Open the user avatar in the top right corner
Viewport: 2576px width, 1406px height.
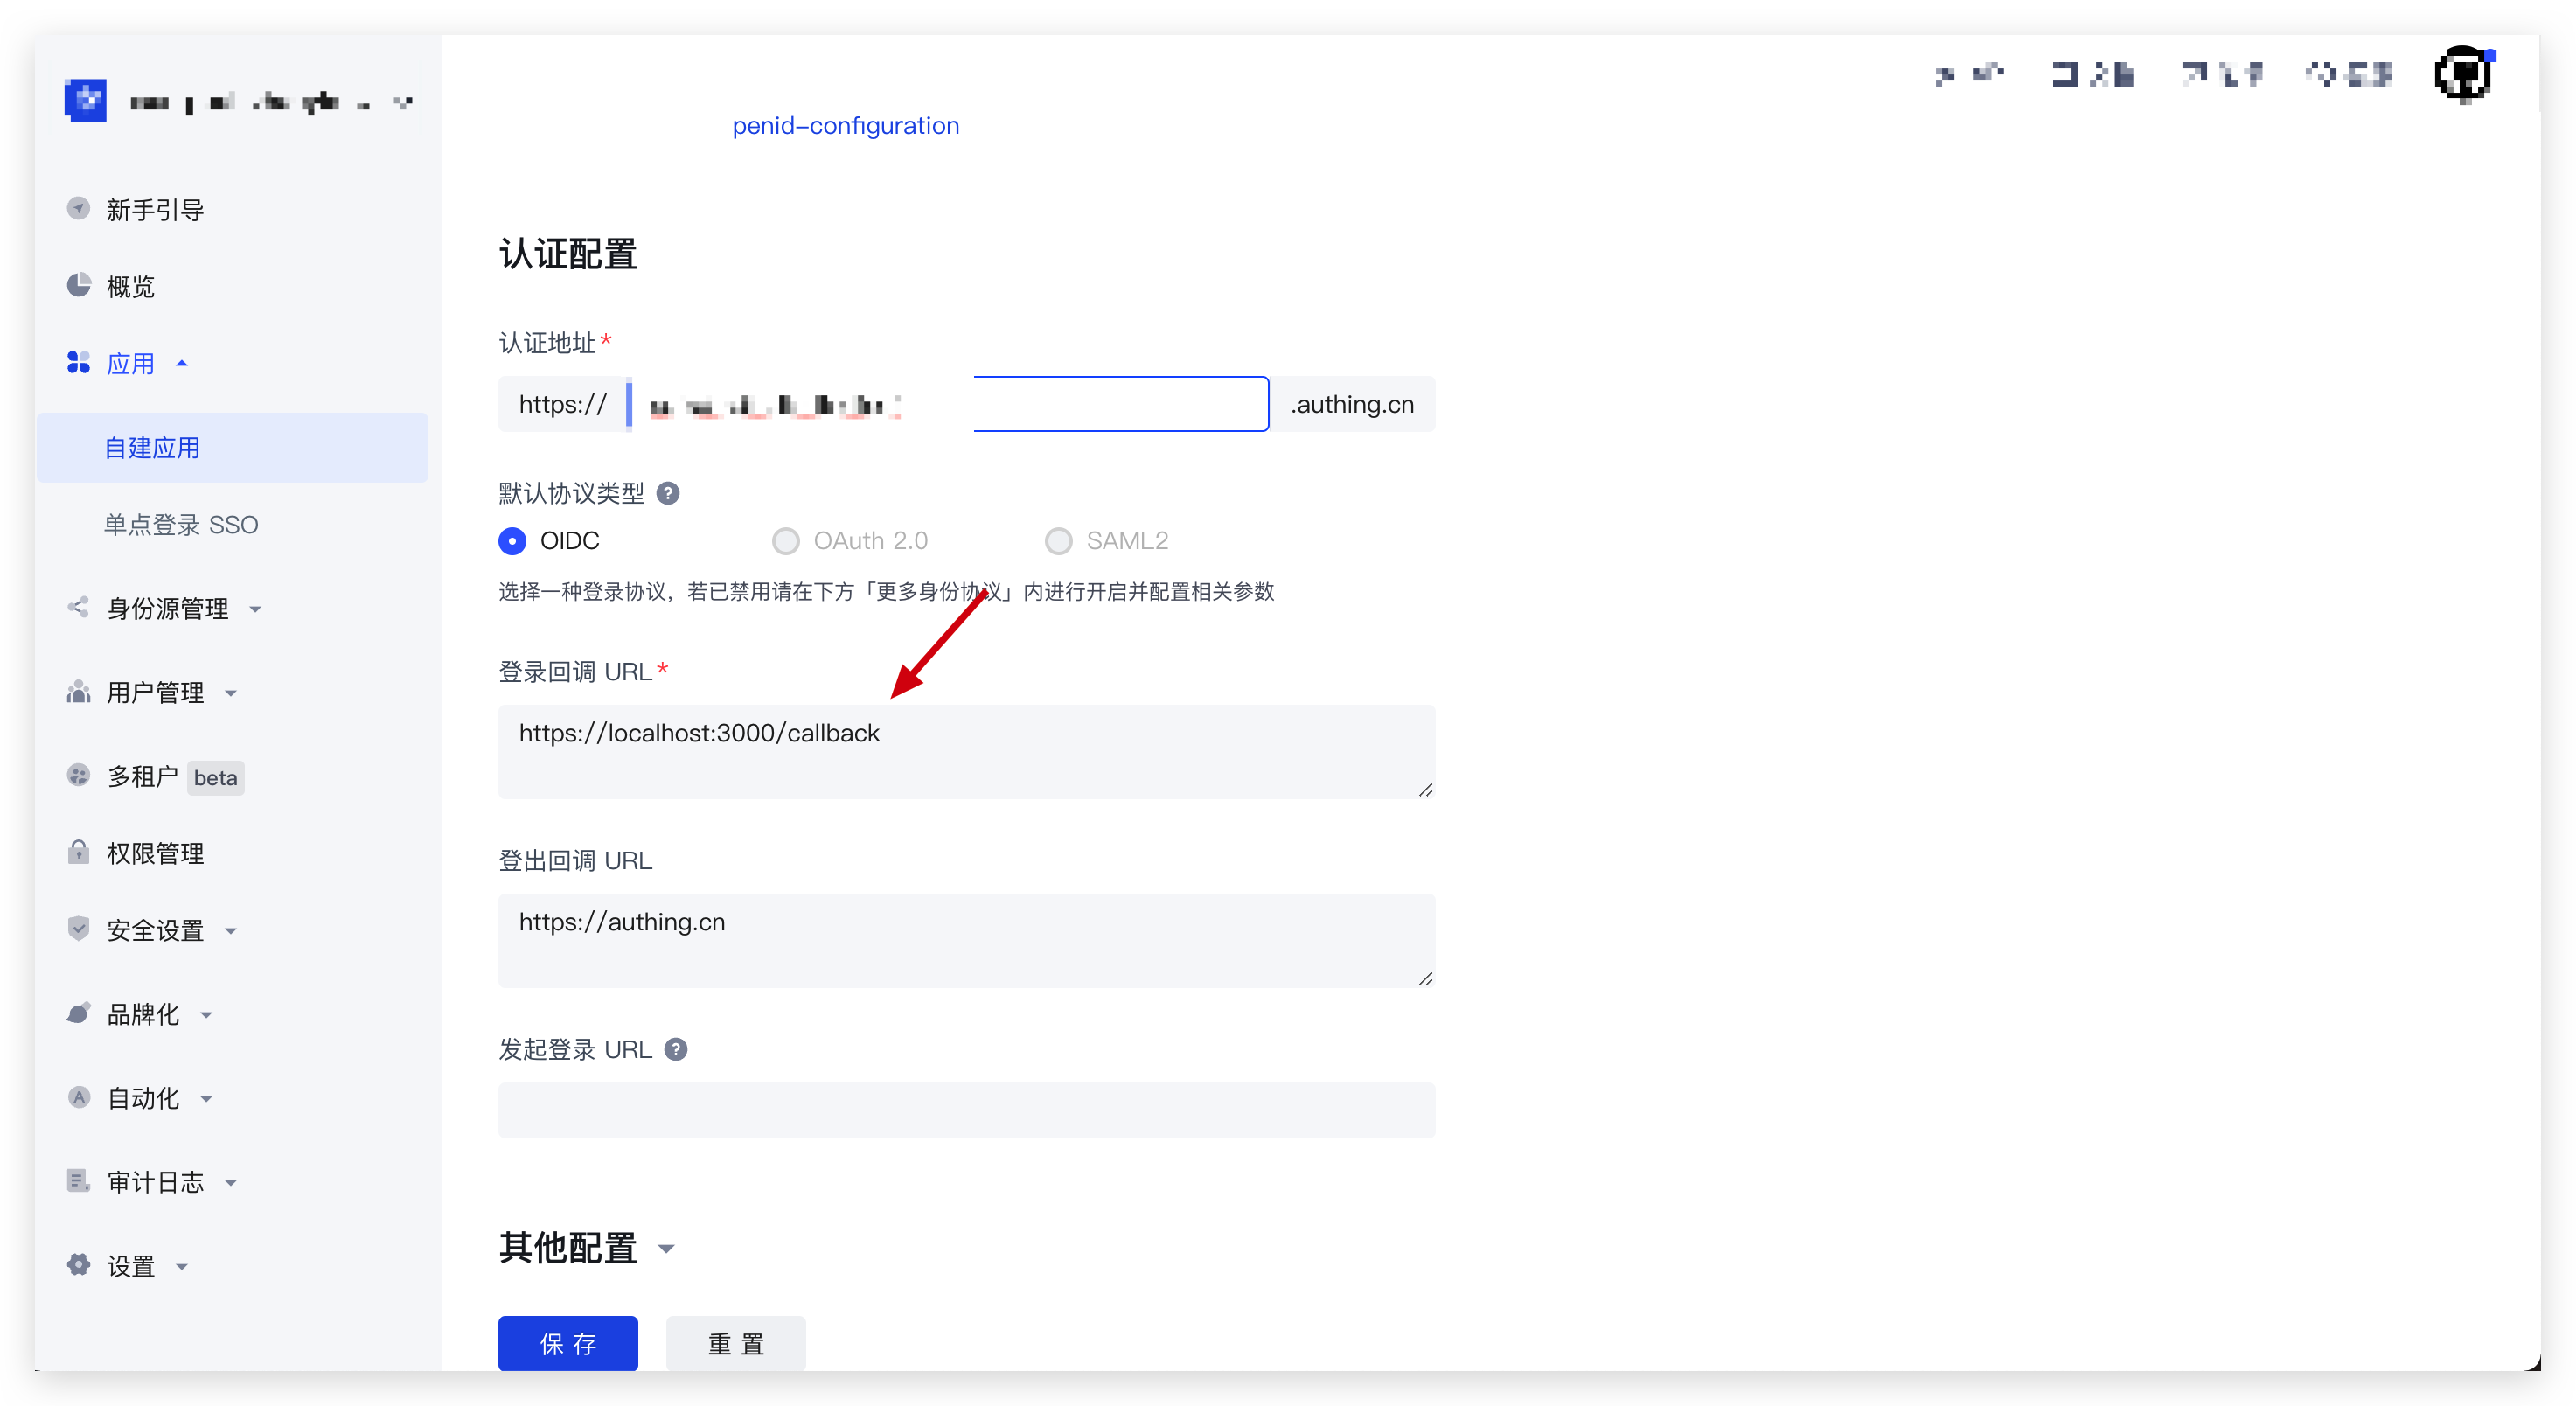click(x=2462, y=73)
